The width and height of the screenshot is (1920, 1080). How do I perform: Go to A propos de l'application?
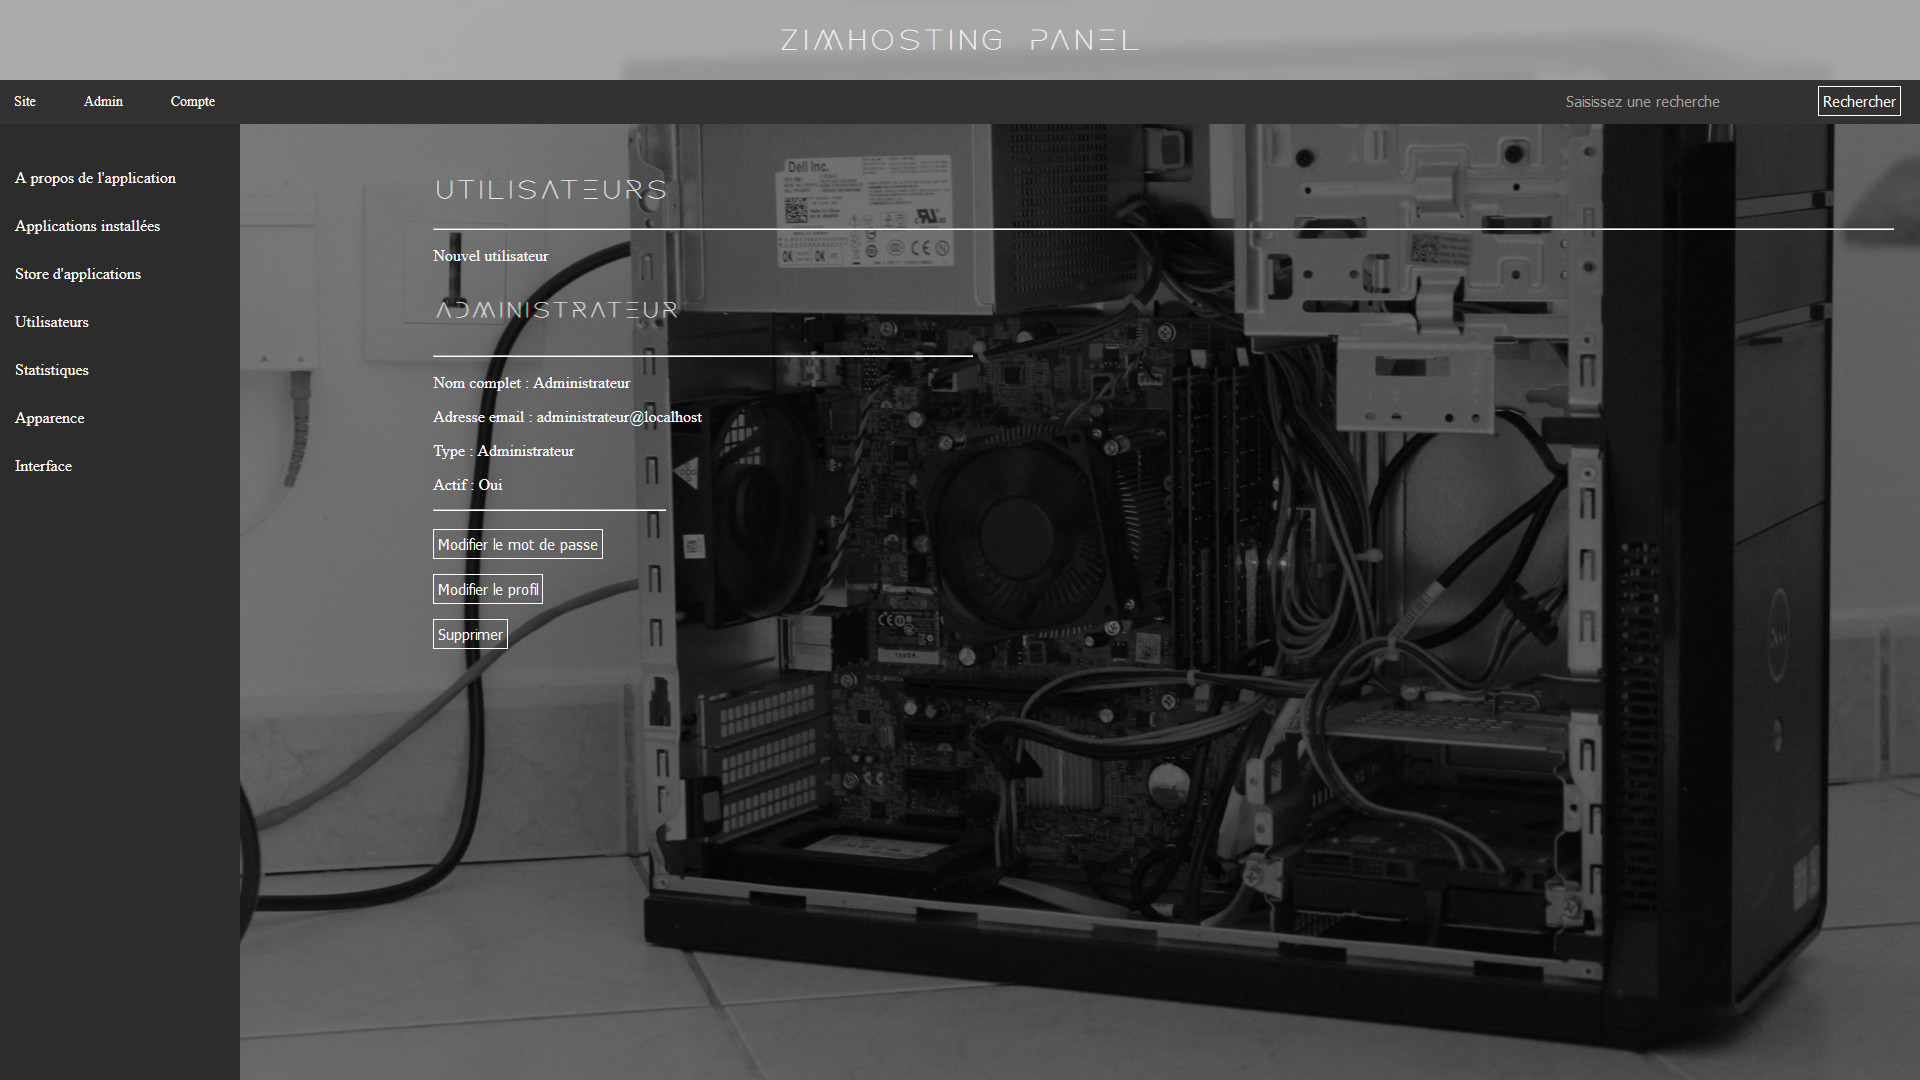(x=95, y=178)
